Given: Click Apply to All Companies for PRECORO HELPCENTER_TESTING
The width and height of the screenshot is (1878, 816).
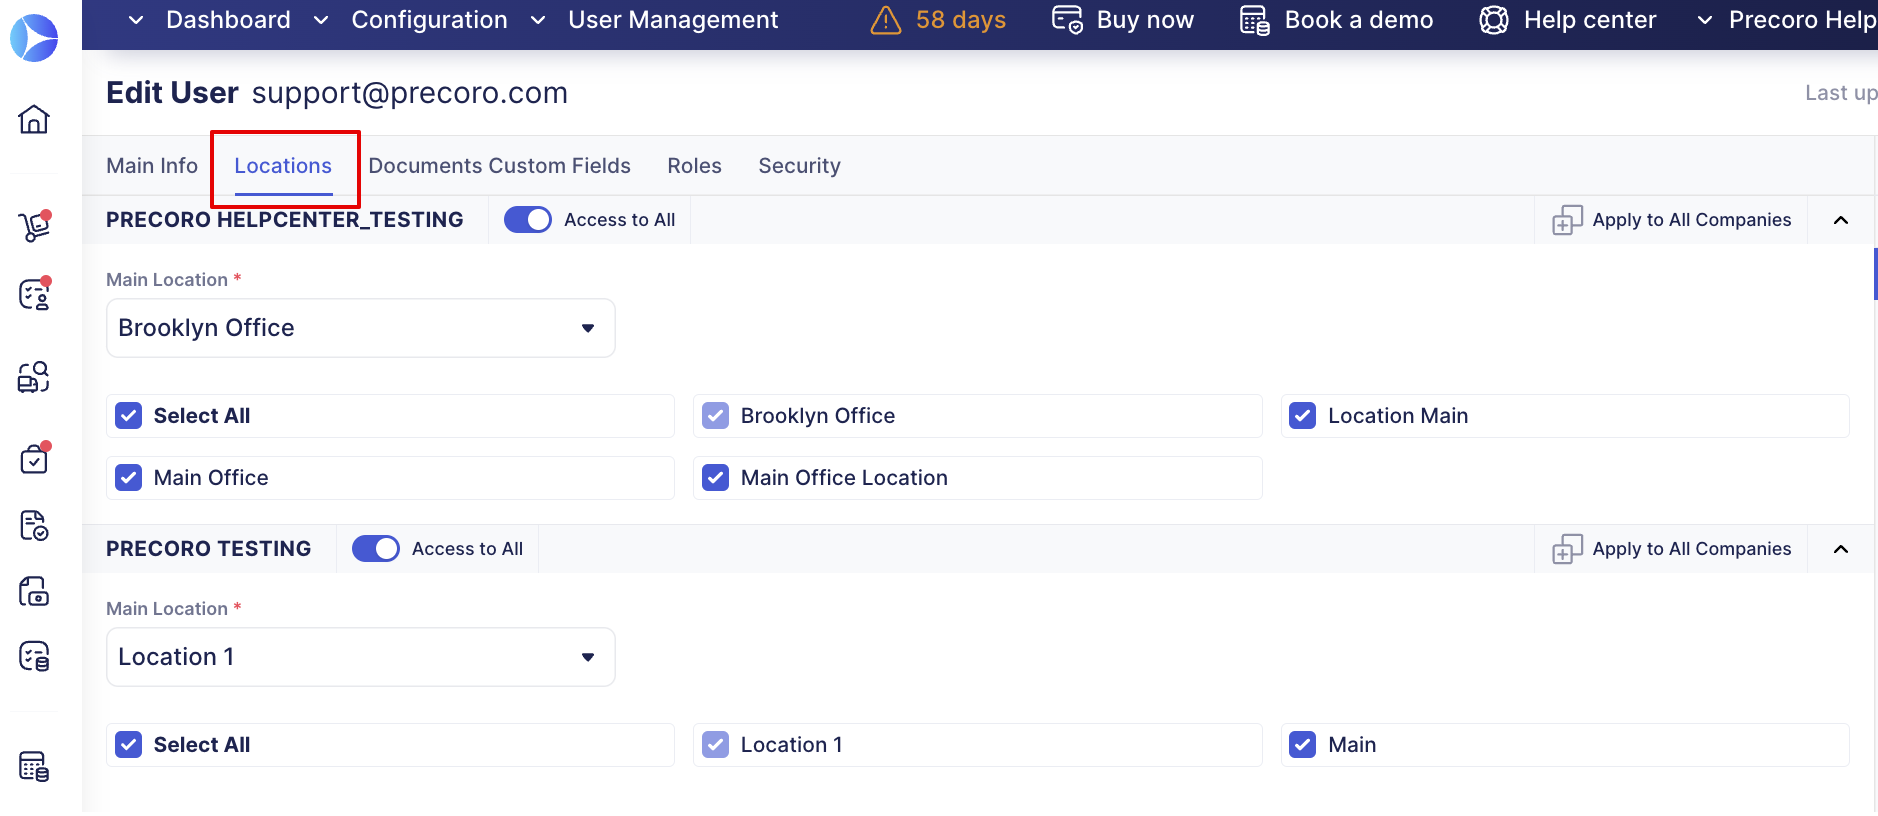Looking at the screenshot, I should pos(1671,220).
